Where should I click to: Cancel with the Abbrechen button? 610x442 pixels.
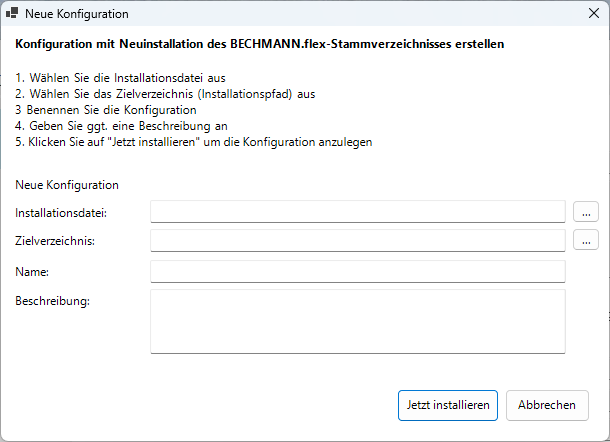(547, 405)
